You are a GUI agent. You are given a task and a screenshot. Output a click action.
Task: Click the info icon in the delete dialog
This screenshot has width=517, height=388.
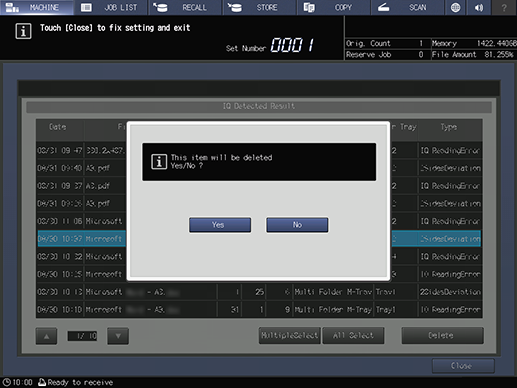159,162
